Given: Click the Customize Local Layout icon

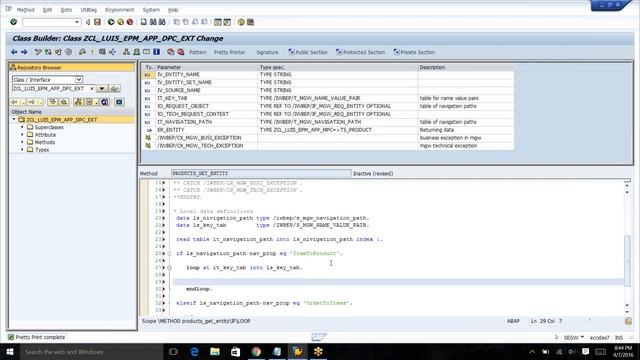Looking at the screenshot, I should coord(251,22).
